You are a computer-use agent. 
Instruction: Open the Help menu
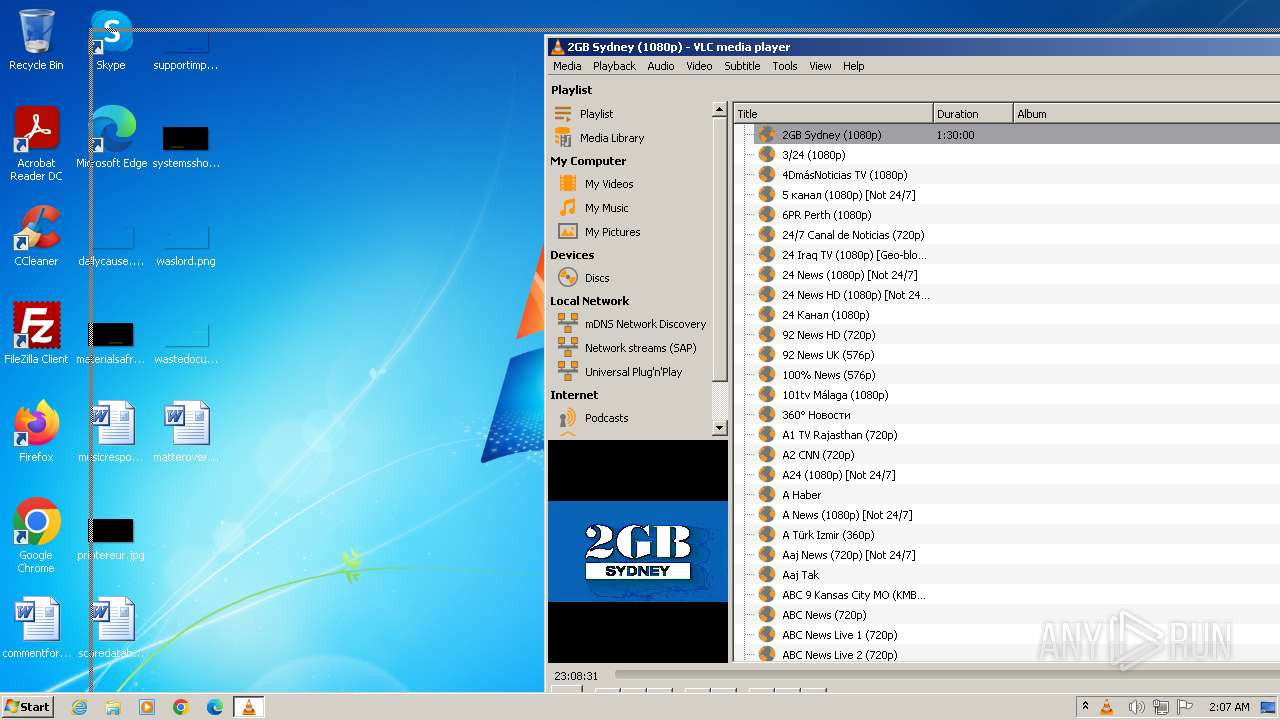click(x=854, y=66)
